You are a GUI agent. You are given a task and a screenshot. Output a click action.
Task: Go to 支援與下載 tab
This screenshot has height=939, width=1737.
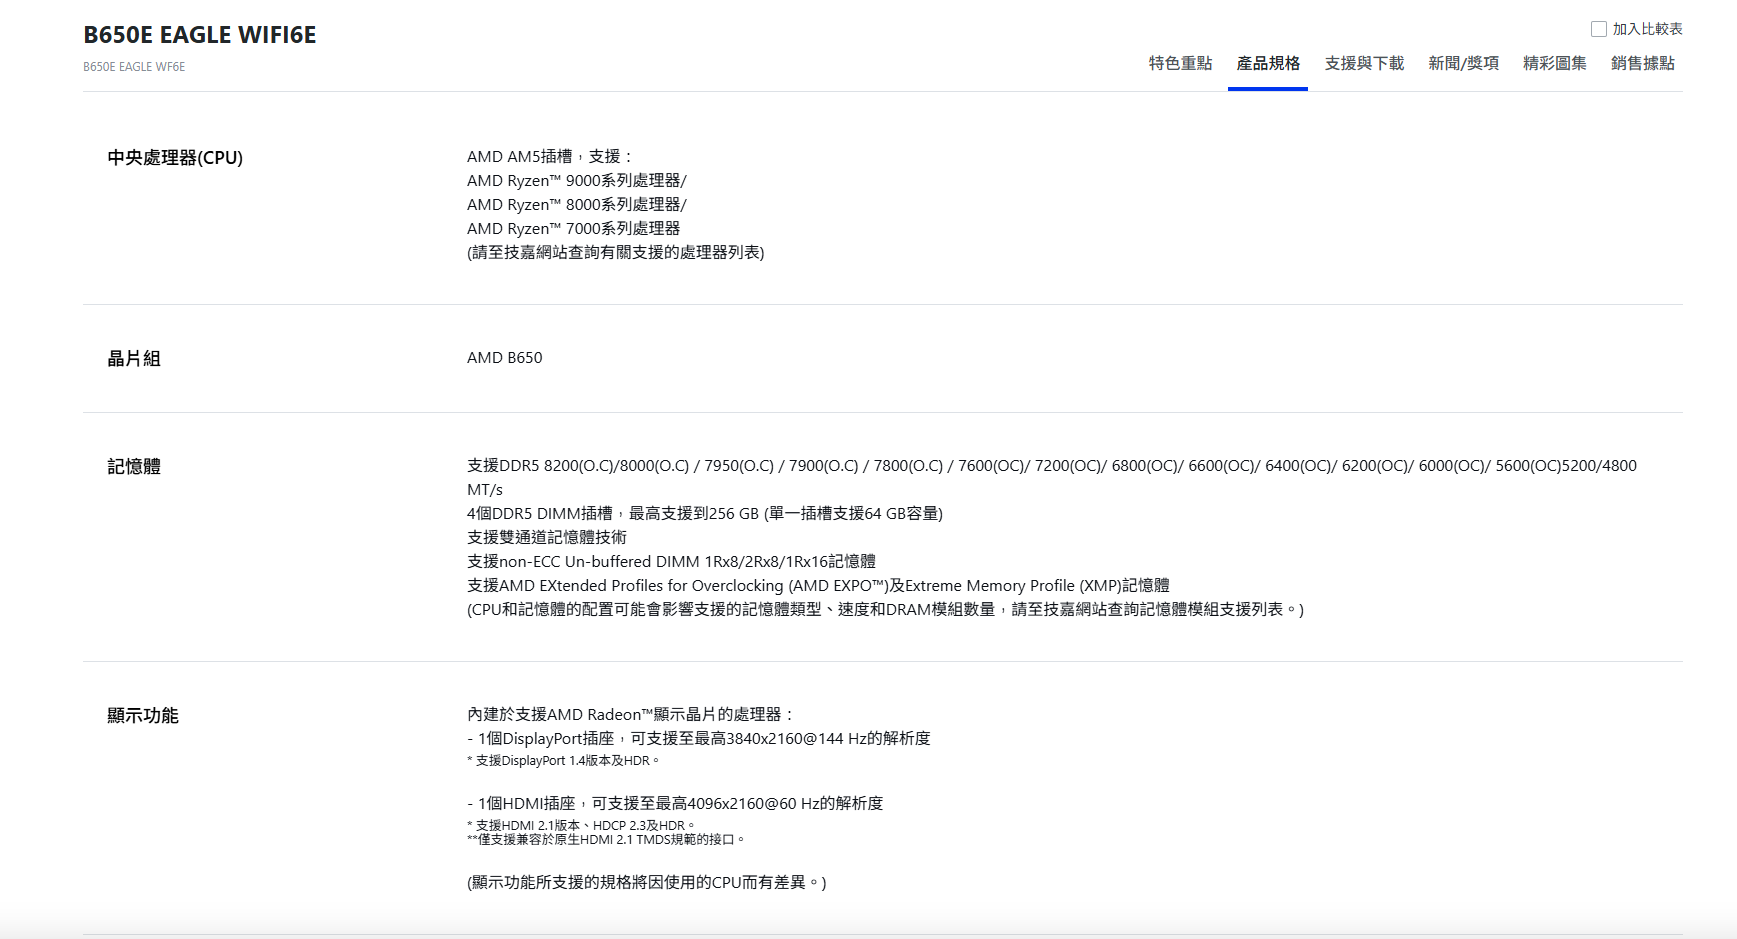[1364, 63]
